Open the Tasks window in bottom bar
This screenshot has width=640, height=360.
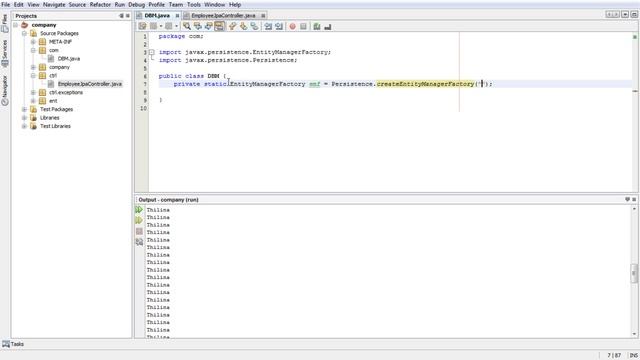tap(13, 344)
